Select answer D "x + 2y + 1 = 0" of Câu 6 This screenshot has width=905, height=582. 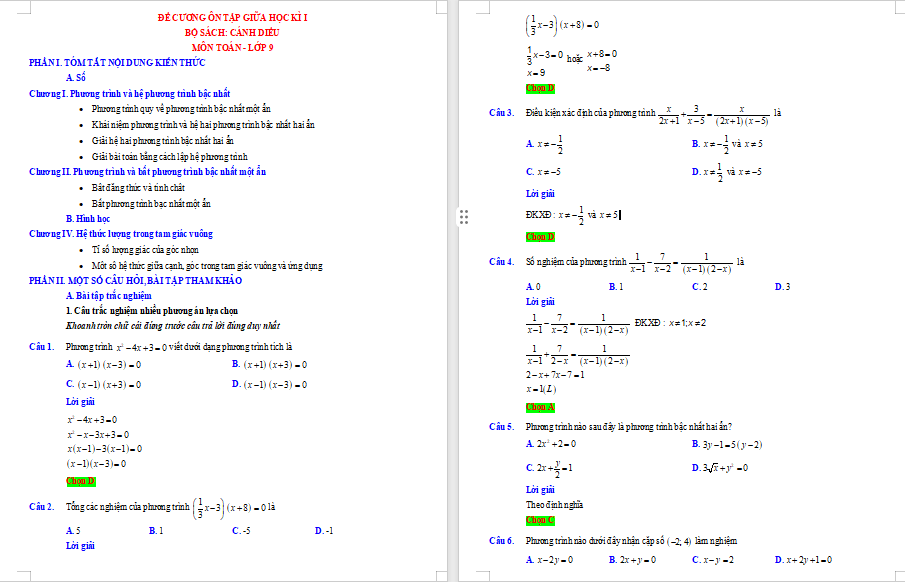point(804,559)
